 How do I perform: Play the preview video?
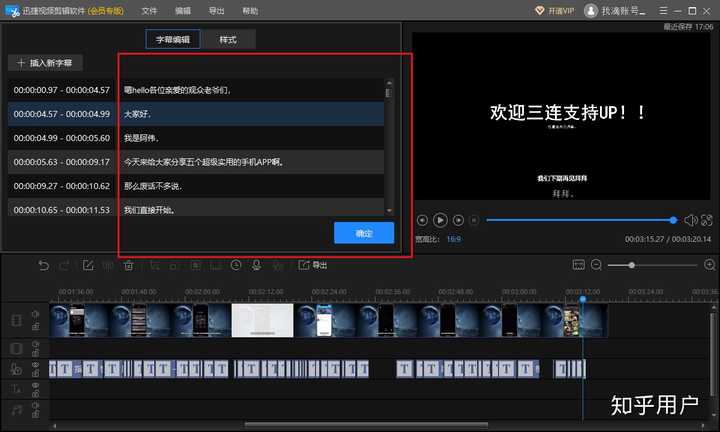[440, 220]
